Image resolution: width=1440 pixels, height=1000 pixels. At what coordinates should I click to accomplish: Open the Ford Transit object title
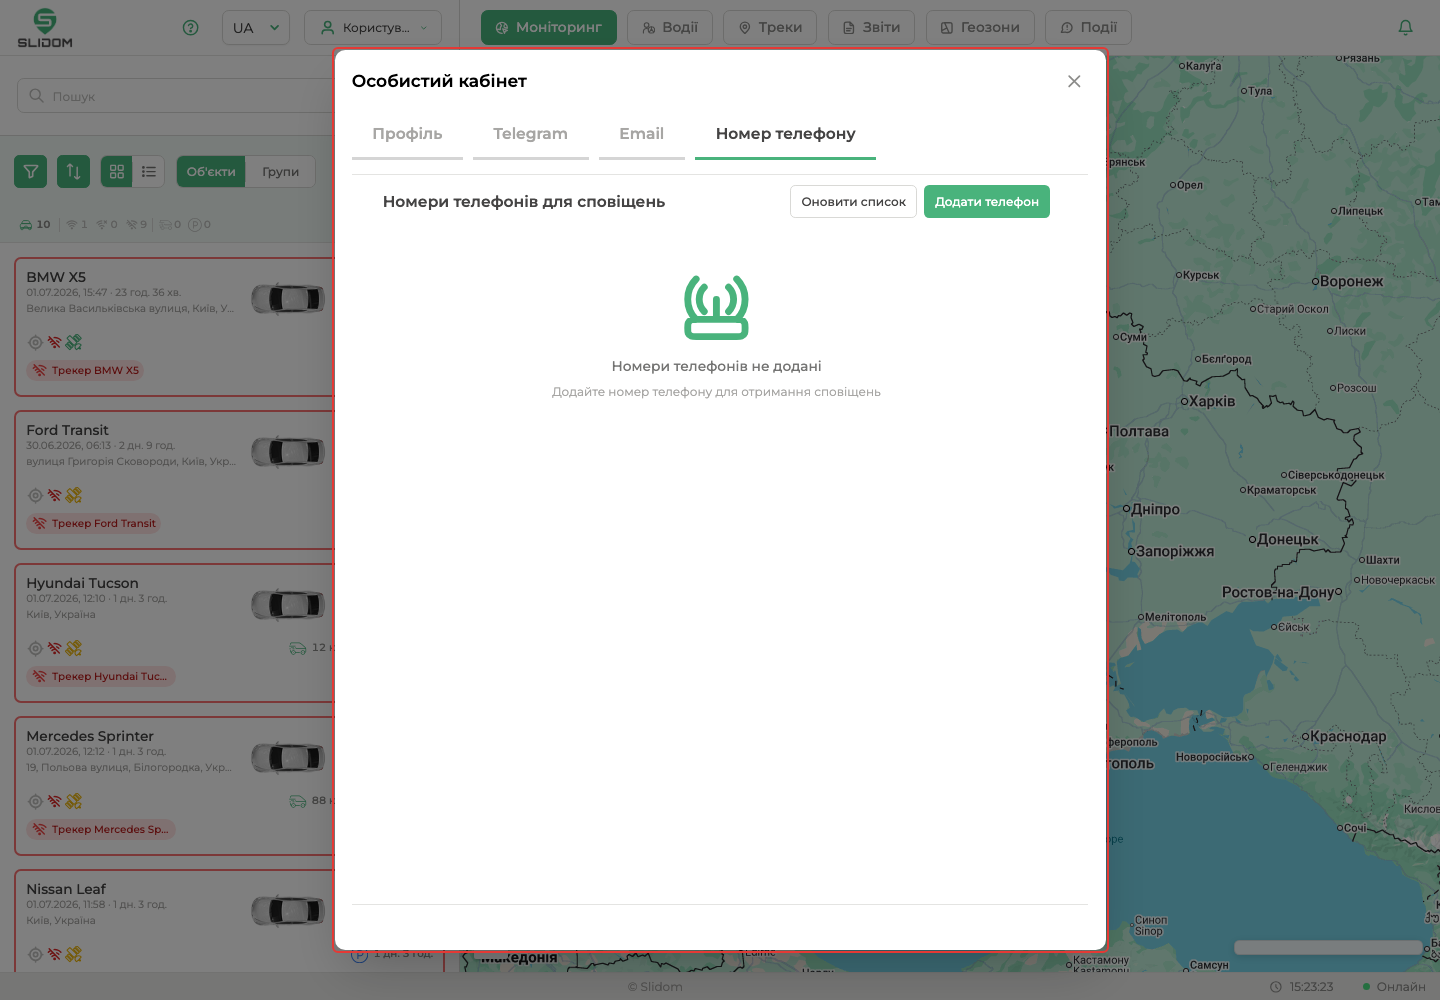click(x=67, y=430)
